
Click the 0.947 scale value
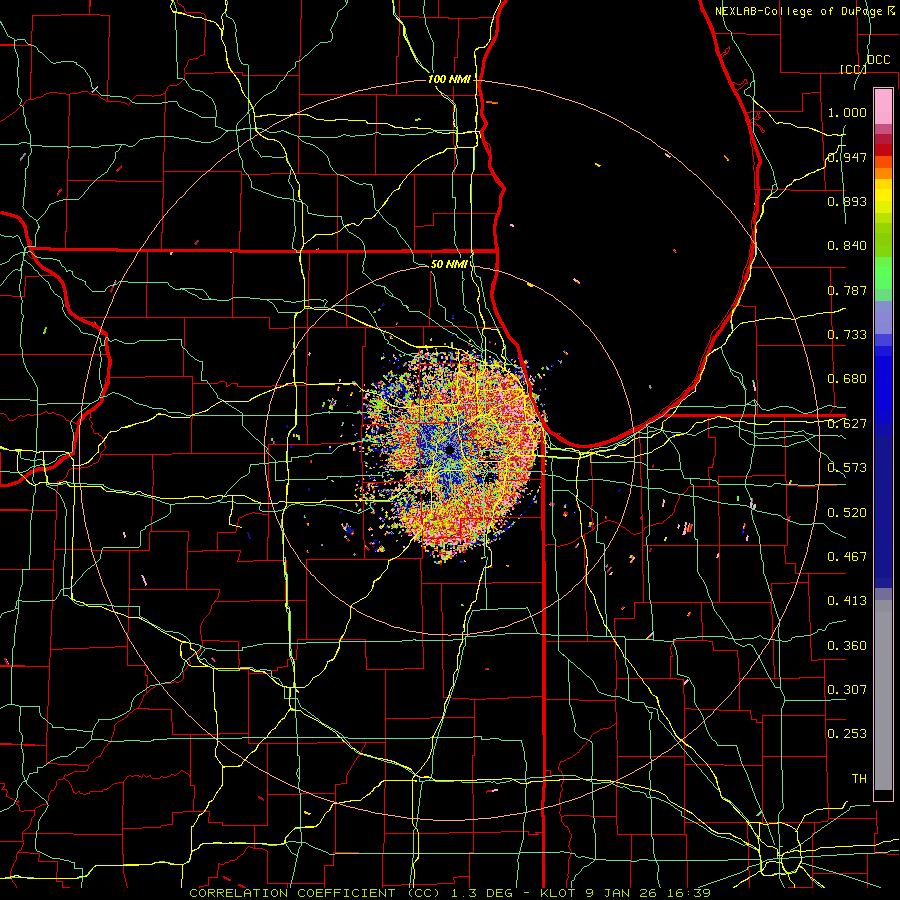pyautogui.click(x=847, y=157)
